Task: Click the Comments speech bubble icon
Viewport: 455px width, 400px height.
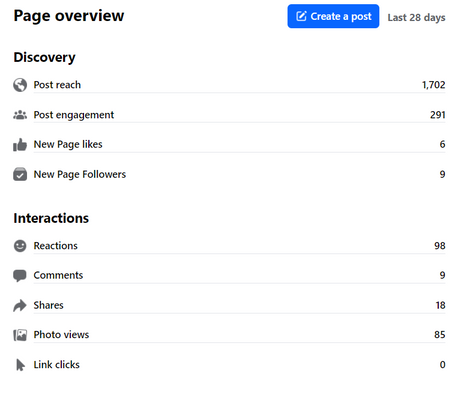Action: [20, 276]
